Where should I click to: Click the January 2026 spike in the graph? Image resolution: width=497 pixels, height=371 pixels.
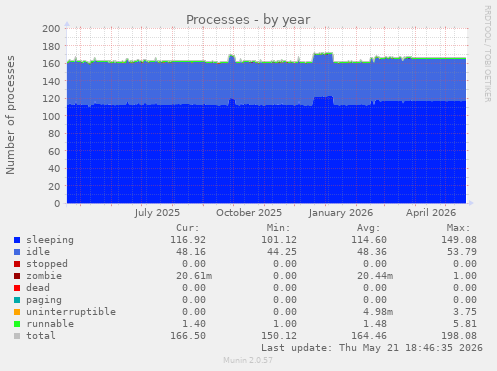click(323, 57)
